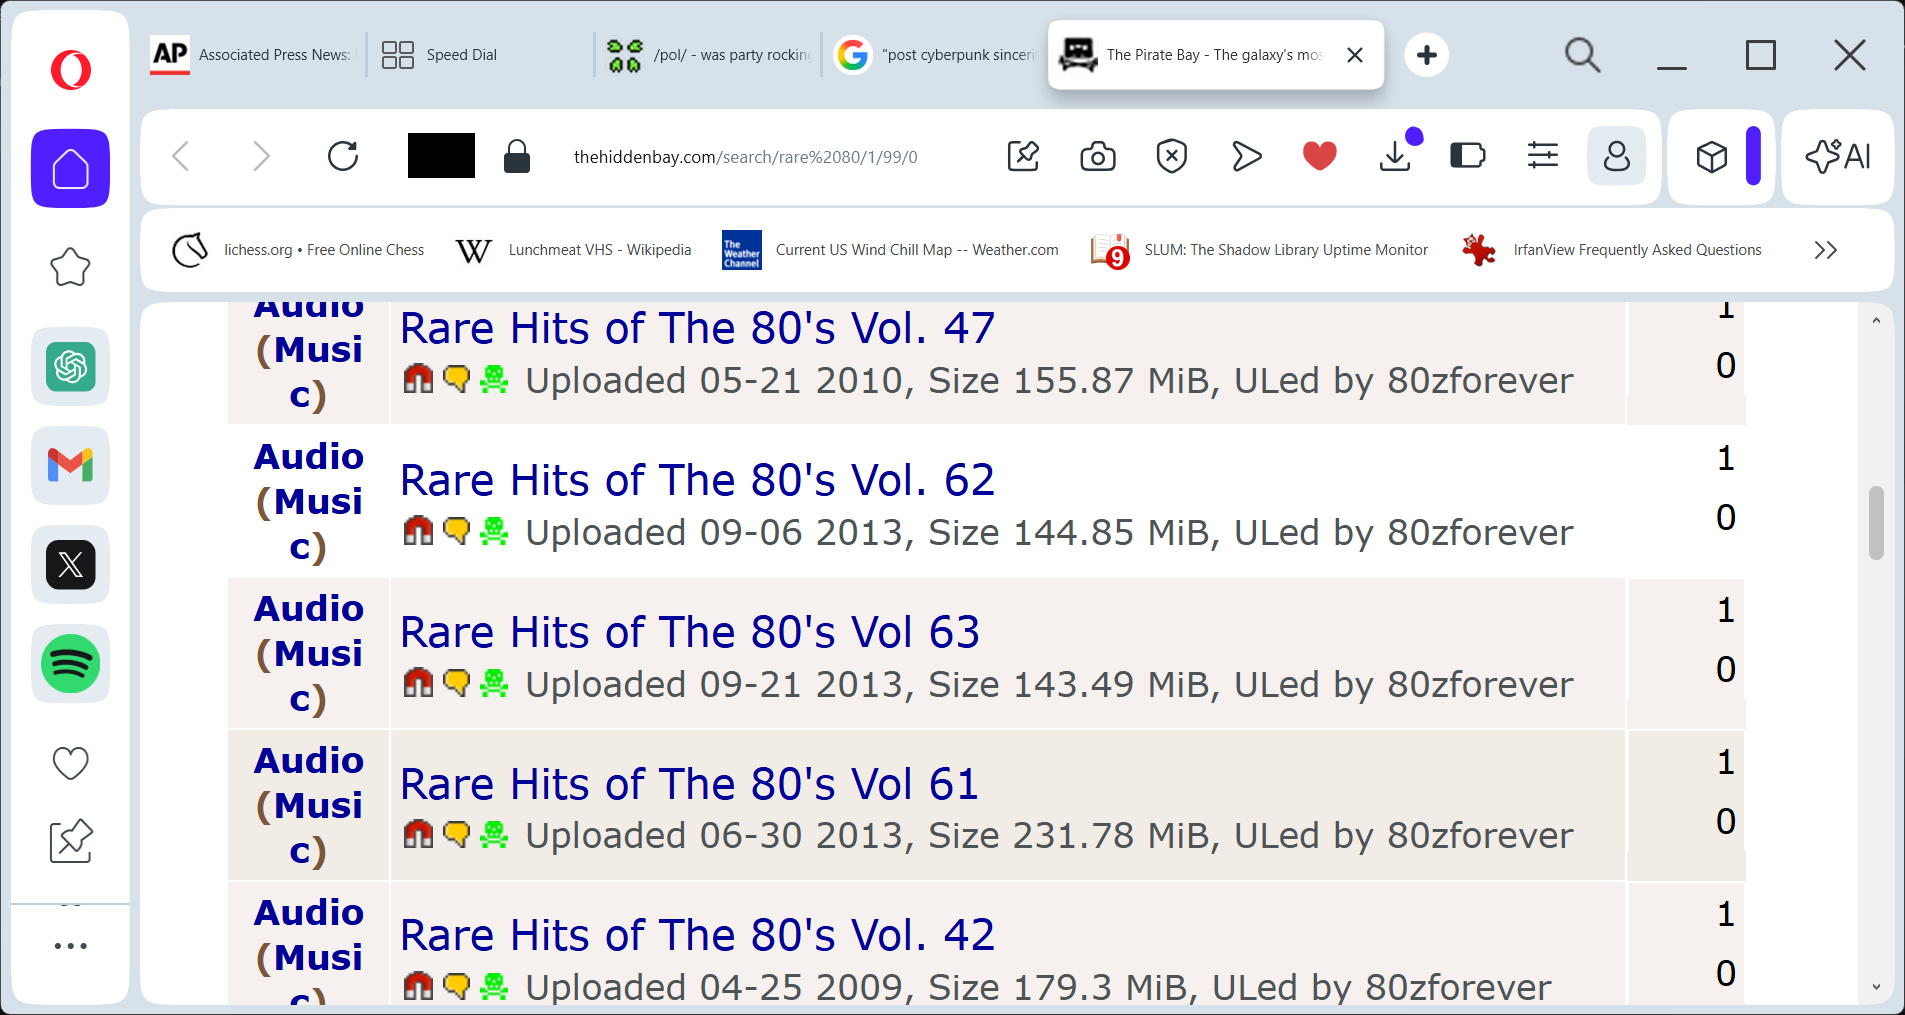Open the extensions cube icon

coord(1711,156)
